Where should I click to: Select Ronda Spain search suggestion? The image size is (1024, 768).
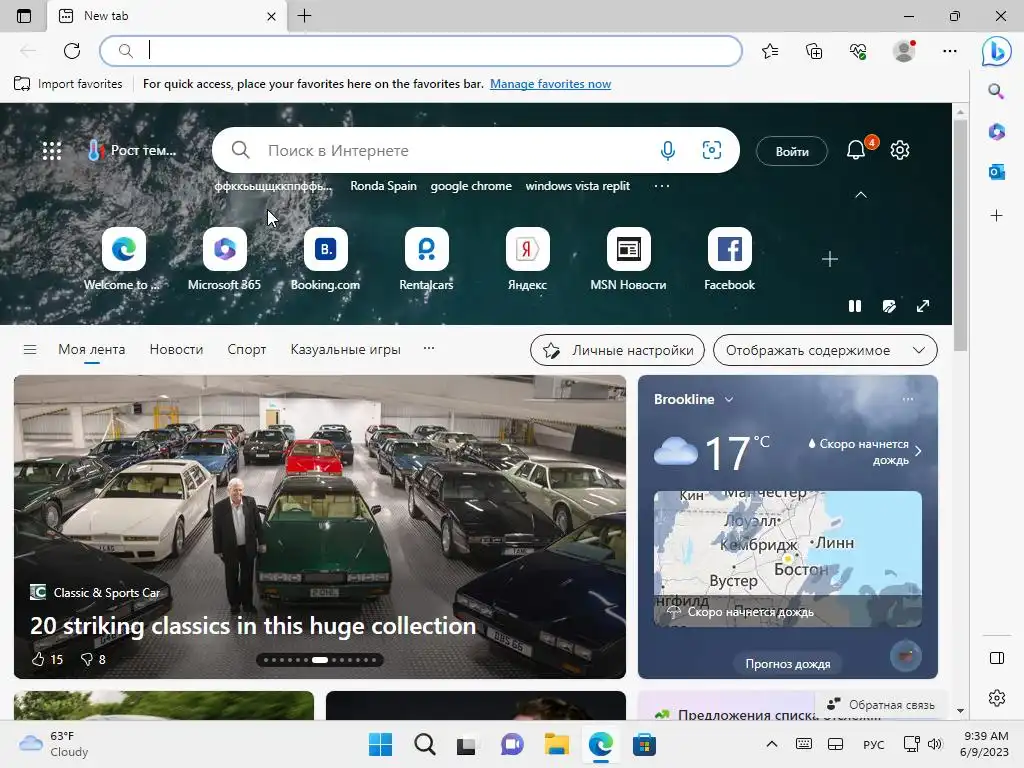pyautogui.click(x=383, y=186)
